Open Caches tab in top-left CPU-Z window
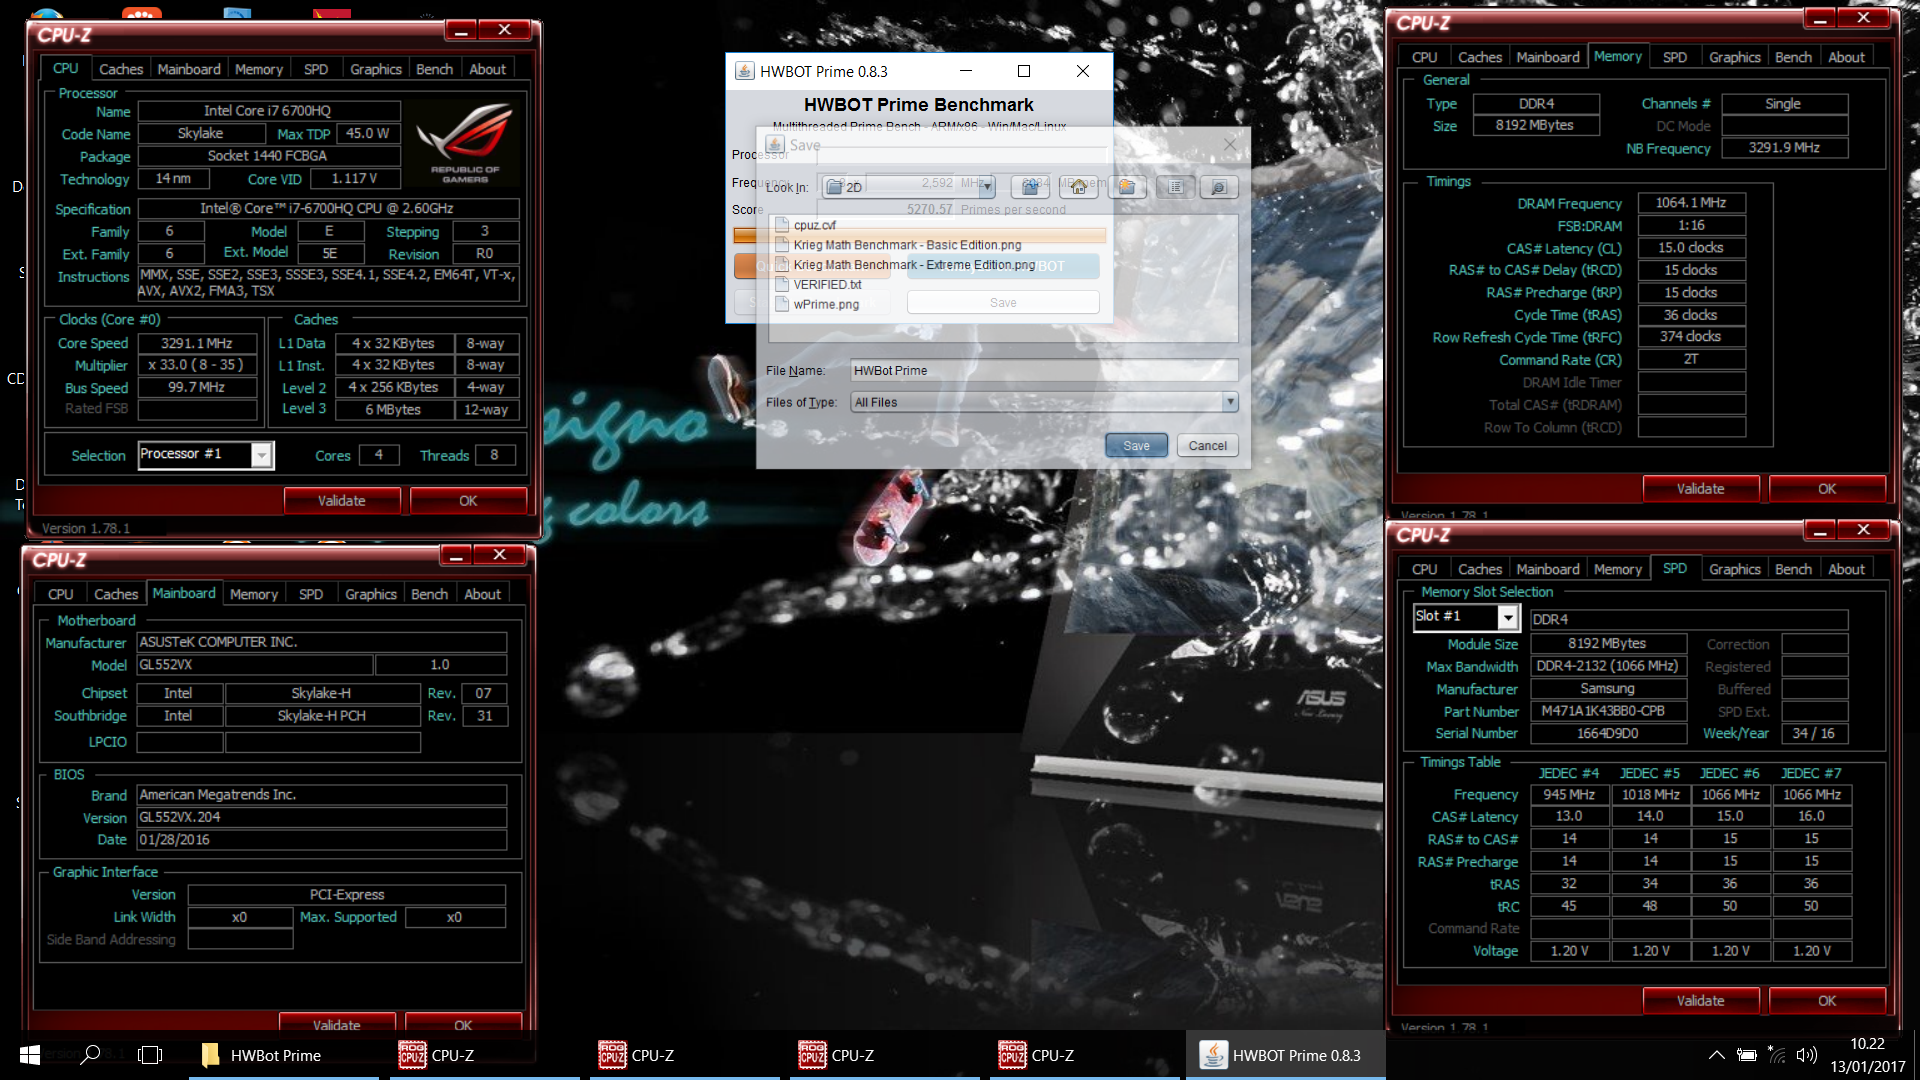The image size is (1920, 1080). 121,69
